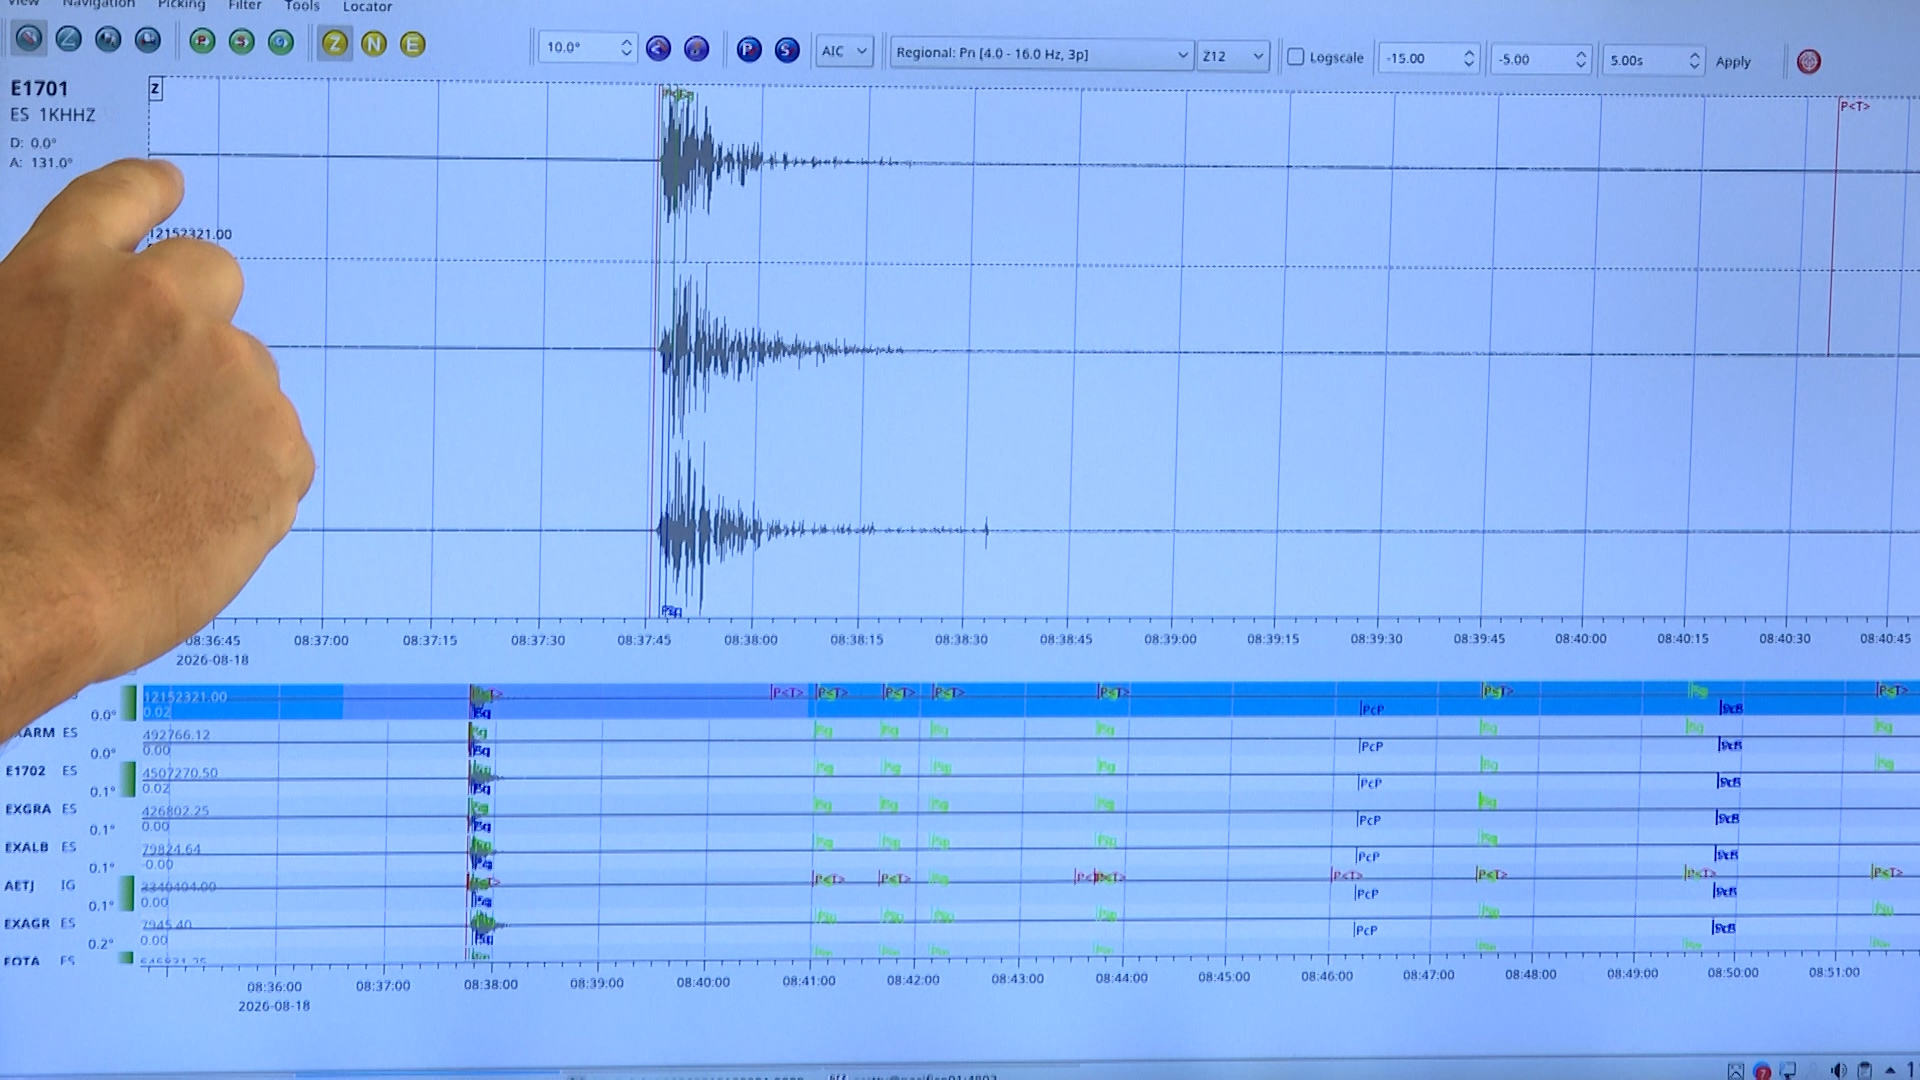Image resolution: width=1920 pixels, height=1080 pixels.
Task: Toggle the Logscale checkbox
Action: click(x=1296, y=57)
